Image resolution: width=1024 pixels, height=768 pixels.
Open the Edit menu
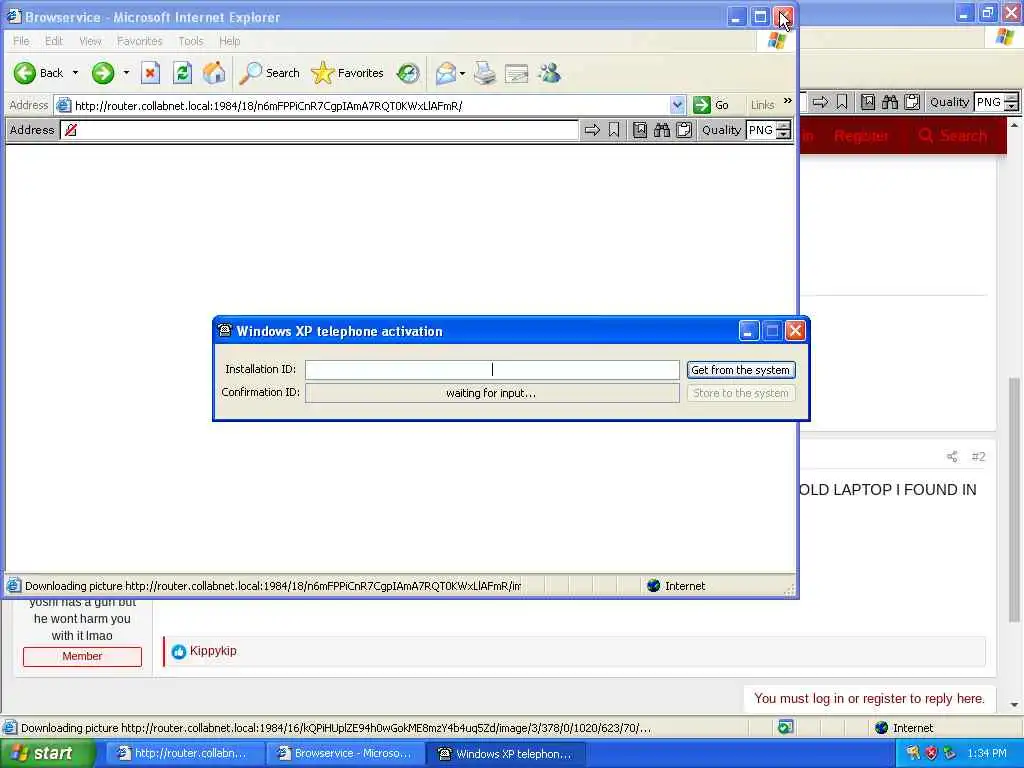pyautogui.click(x=54, y=41)
